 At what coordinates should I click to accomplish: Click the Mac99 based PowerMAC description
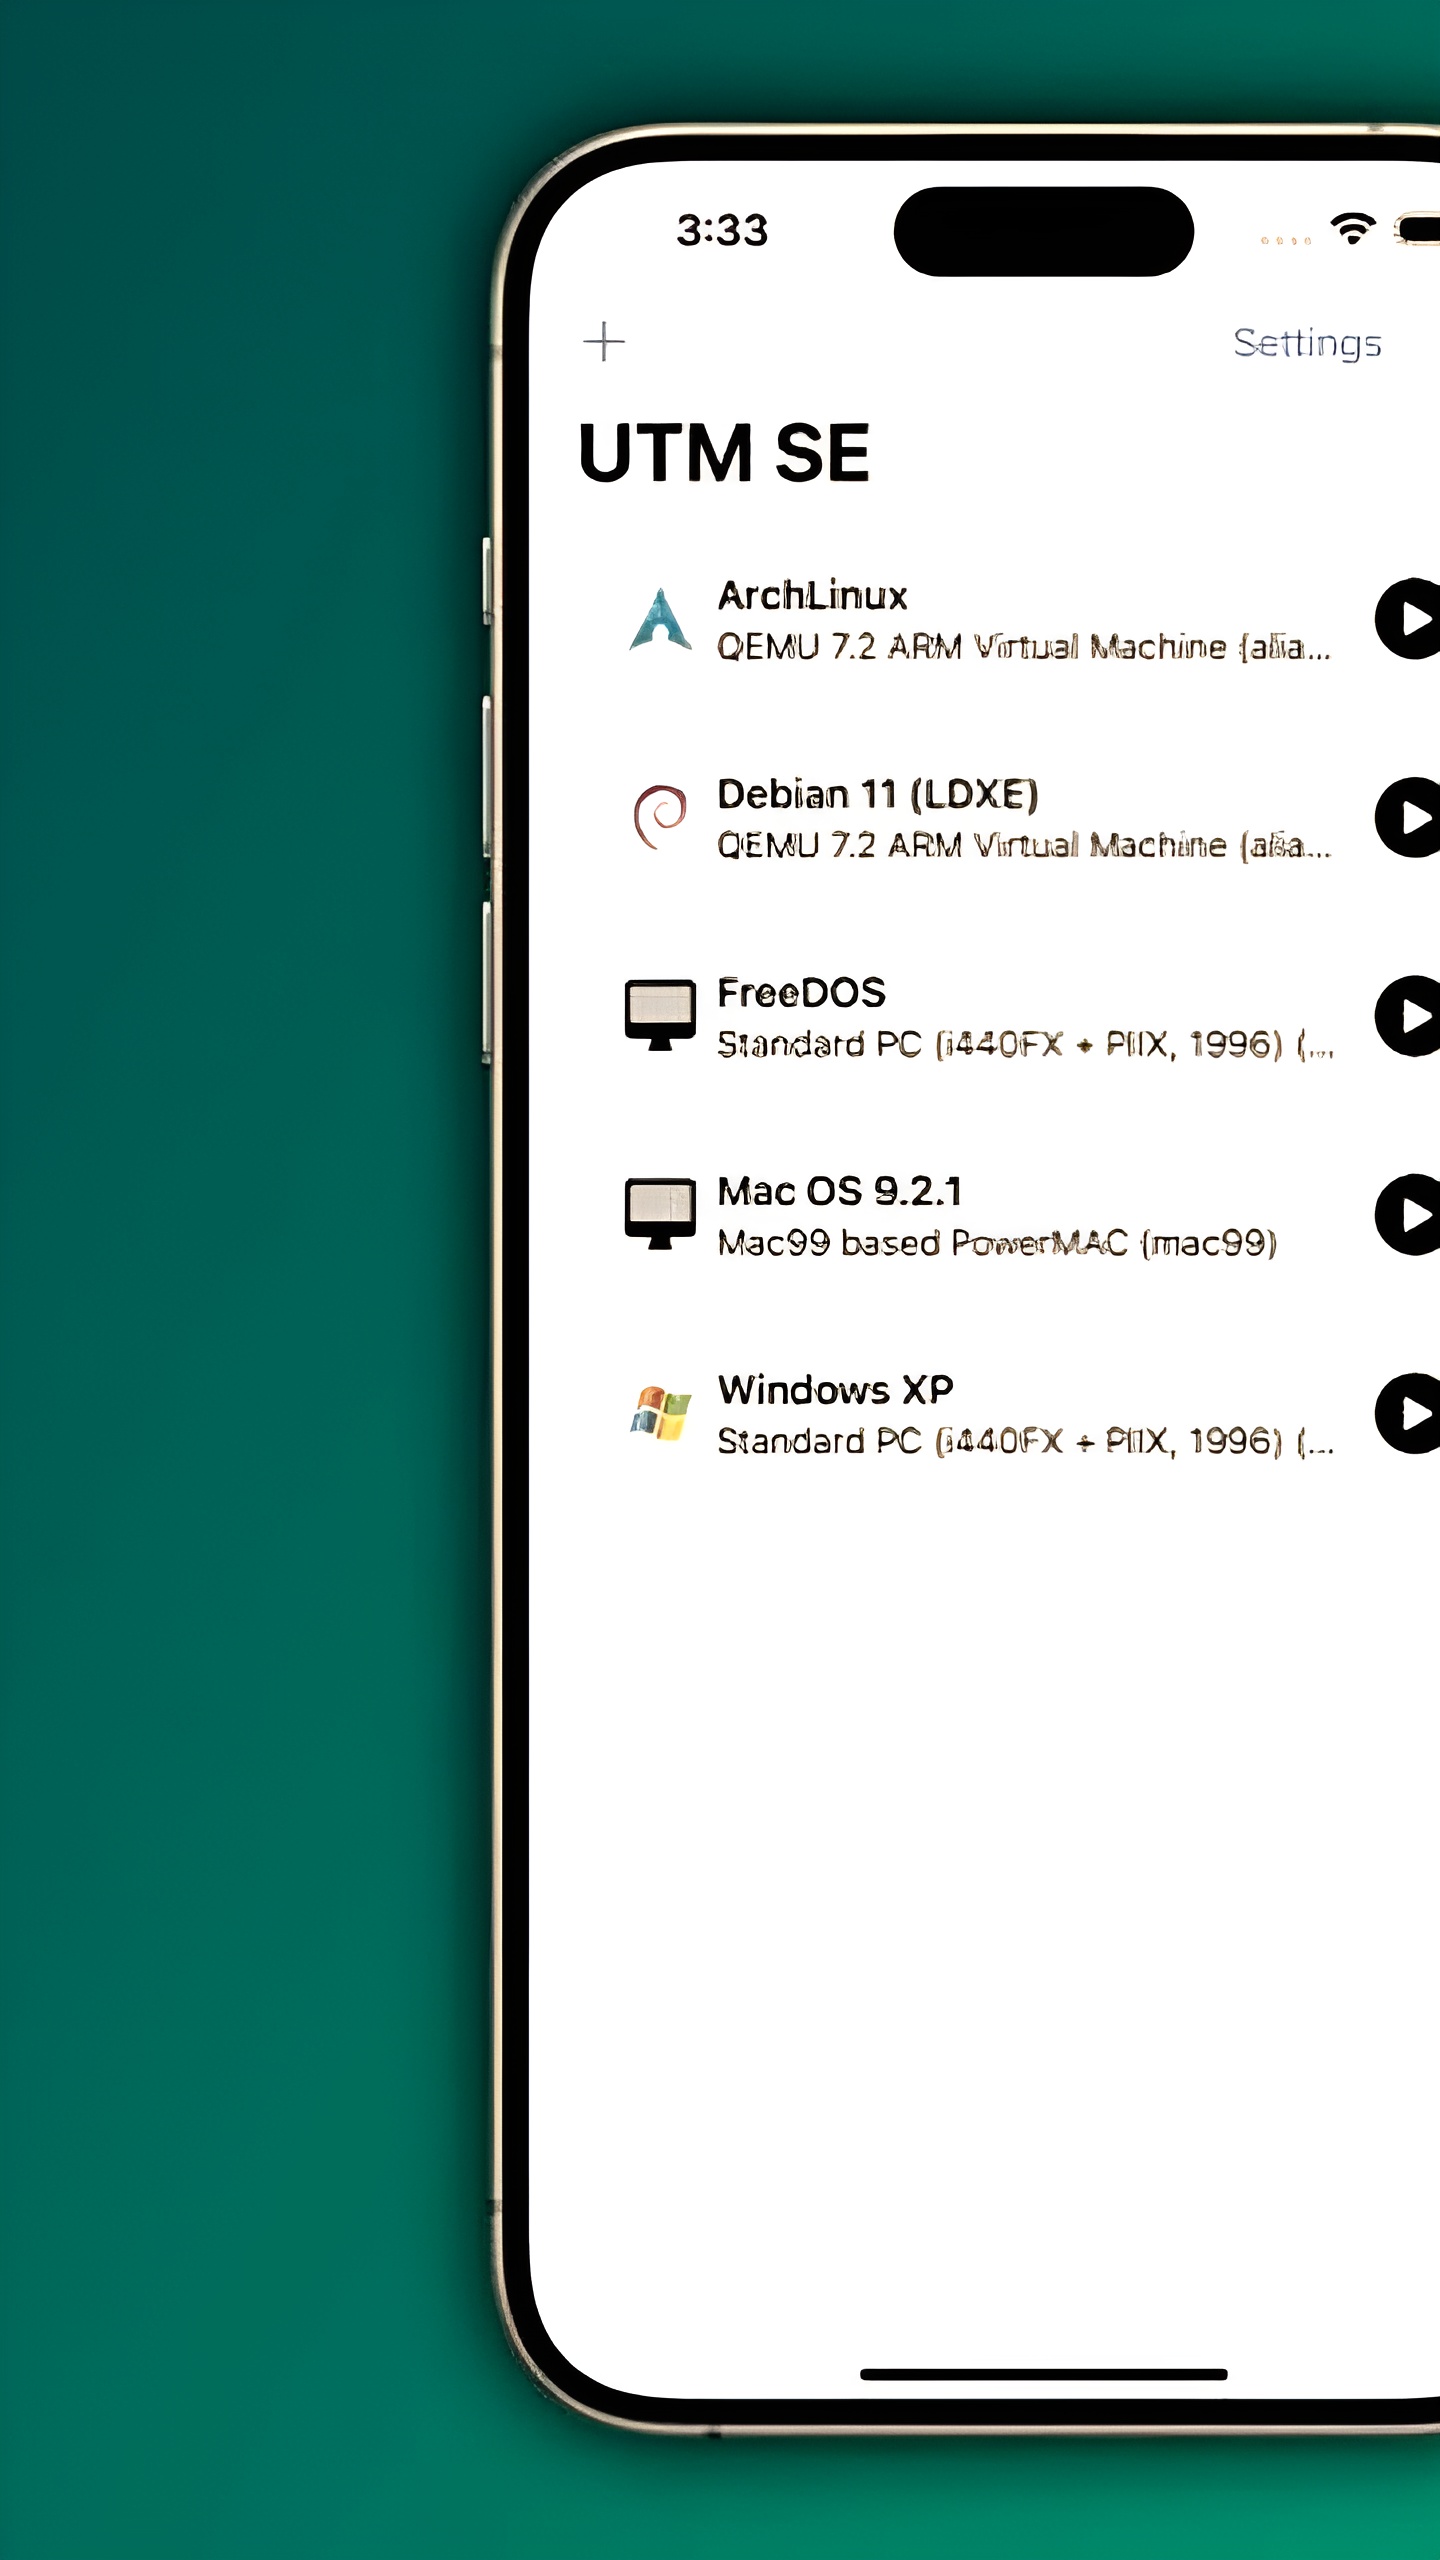pyautogui.click(x=997, y=1243)
